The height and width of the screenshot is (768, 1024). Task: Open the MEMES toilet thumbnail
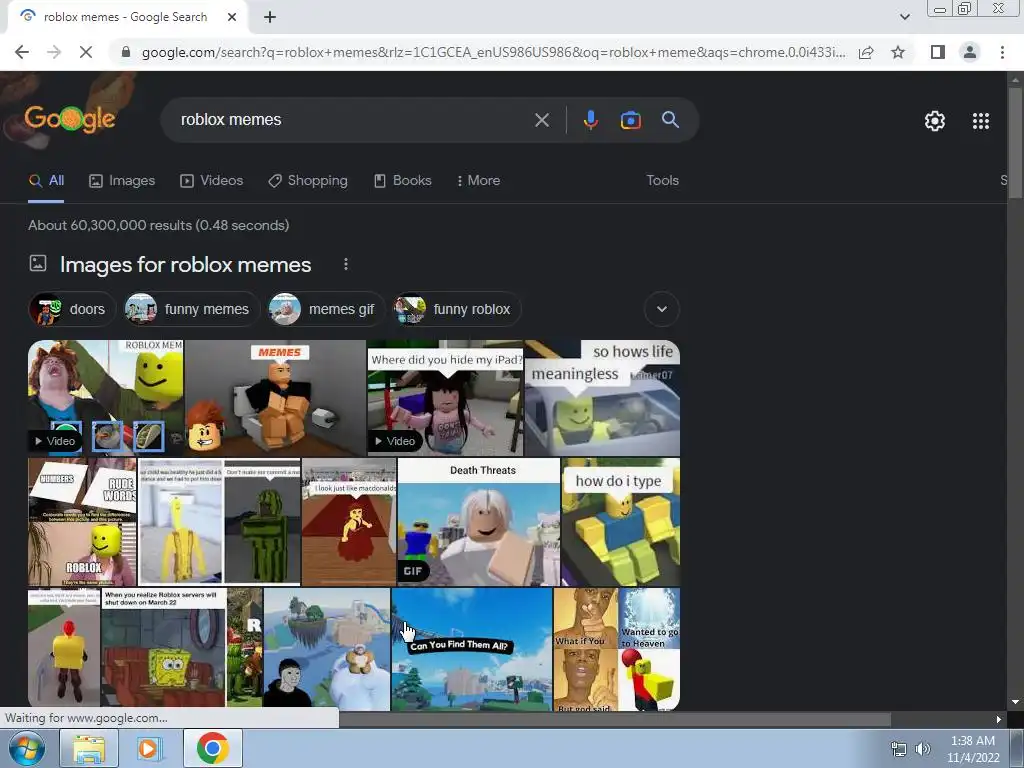click(275, 398)
